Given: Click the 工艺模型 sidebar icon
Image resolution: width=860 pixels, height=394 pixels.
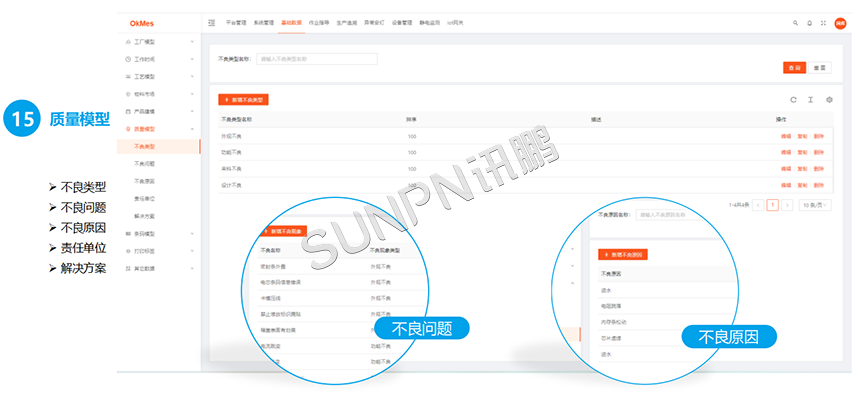Looking at the screenshot, I should pyautogui.click(x=128, y=77).
